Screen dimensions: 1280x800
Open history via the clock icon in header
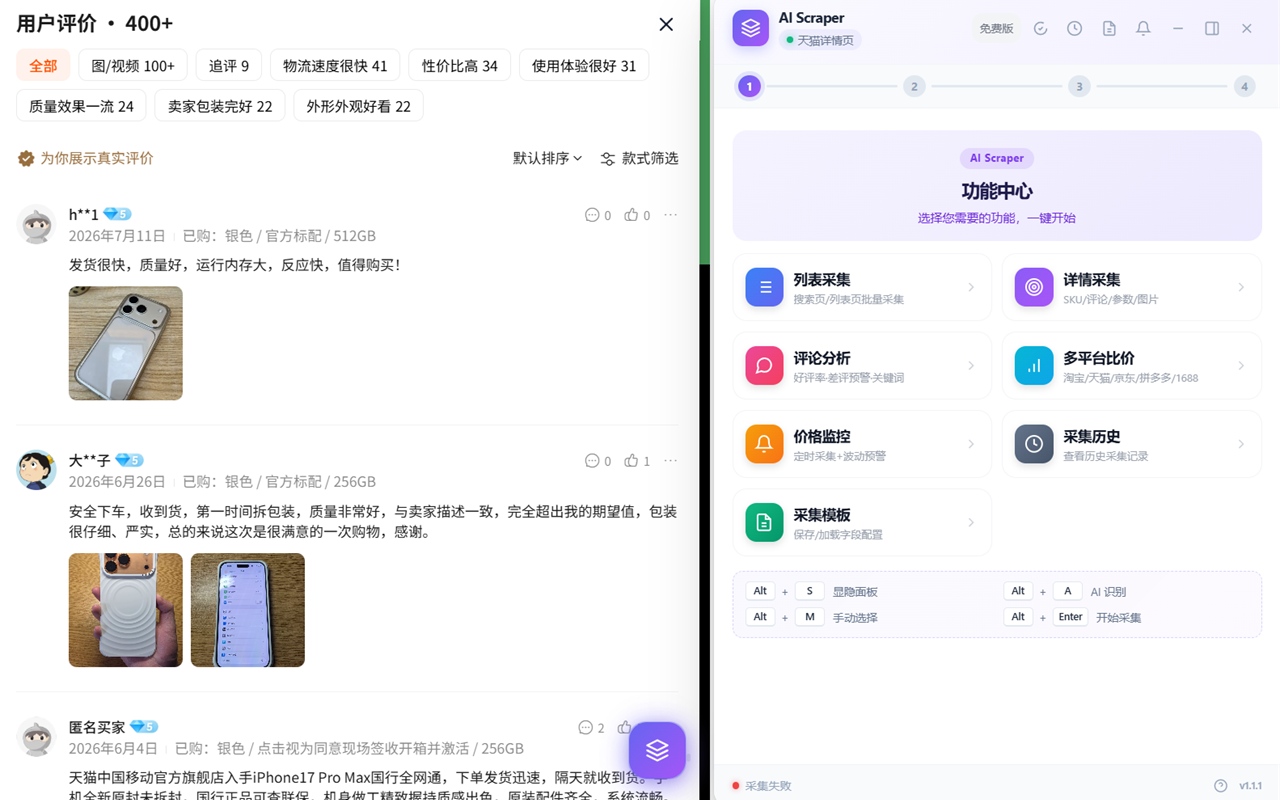1074,29
